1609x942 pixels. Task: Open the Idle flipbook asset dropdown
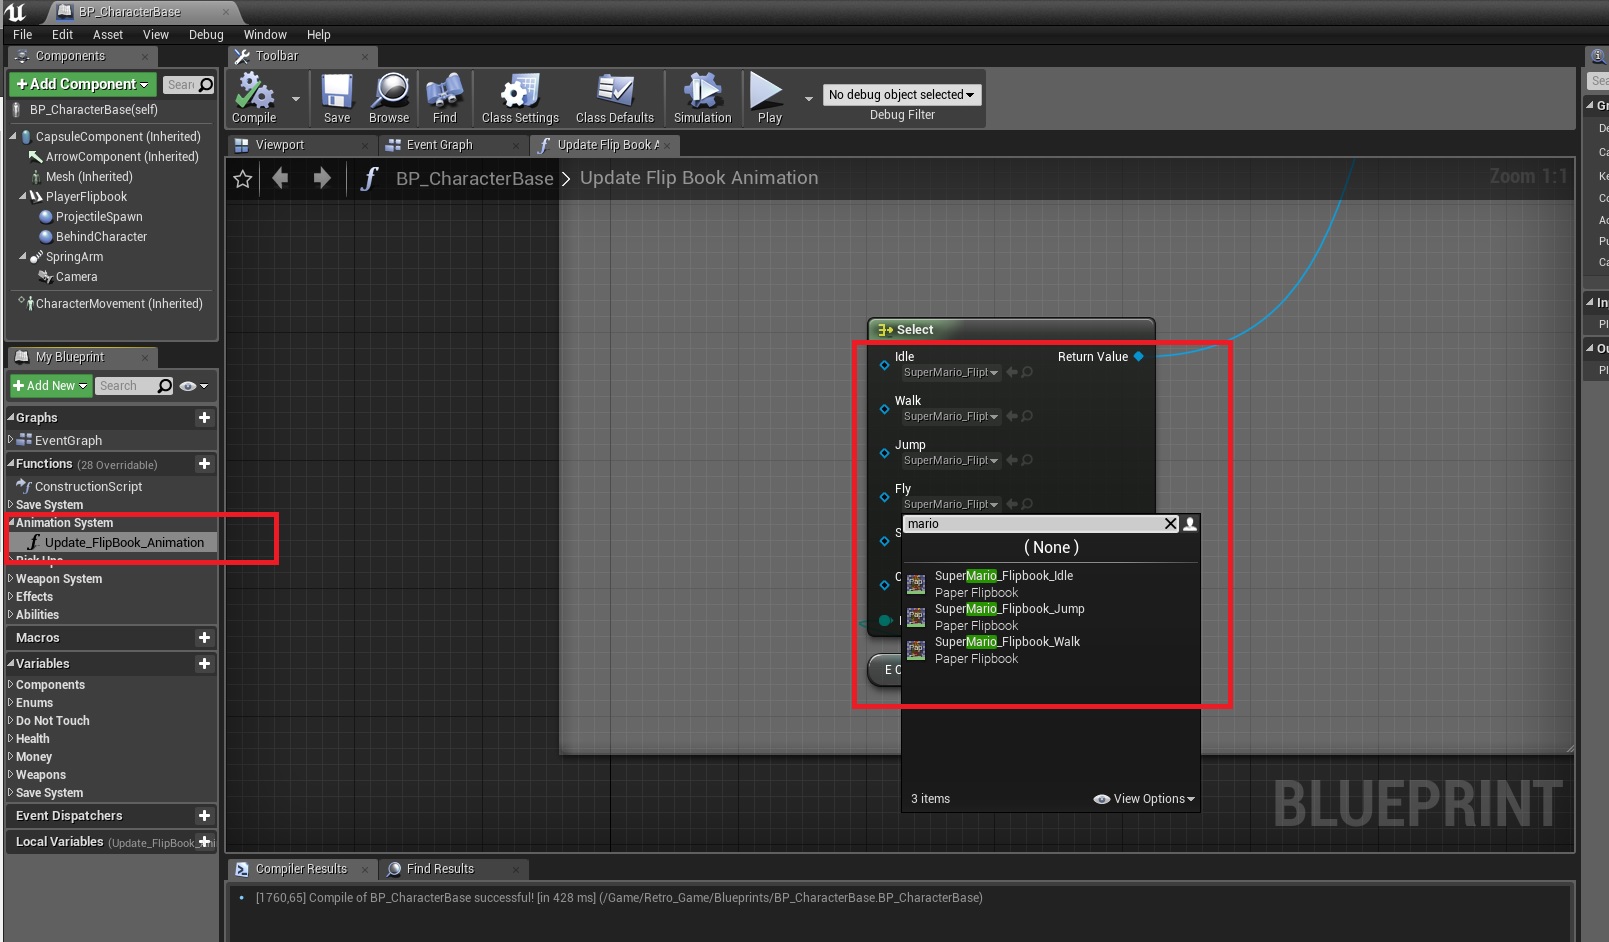click(x=951, y=373)
